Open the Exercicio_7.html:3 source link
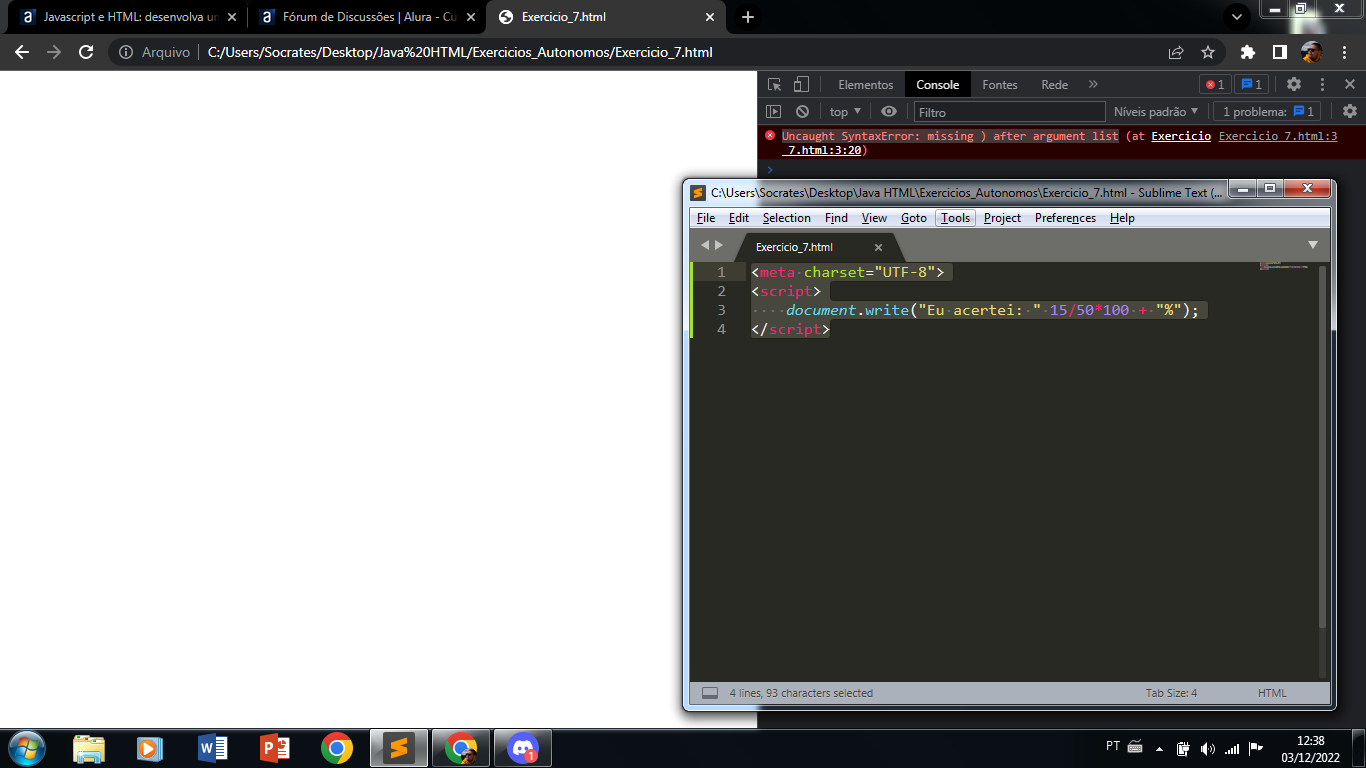 pyautogui.click(x=1278, y=136)
